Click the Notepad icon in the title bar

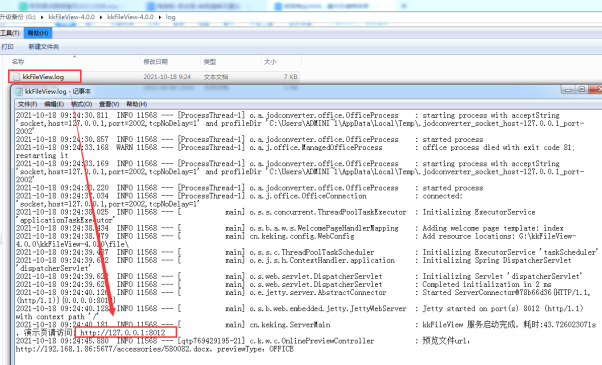[19, 91]
